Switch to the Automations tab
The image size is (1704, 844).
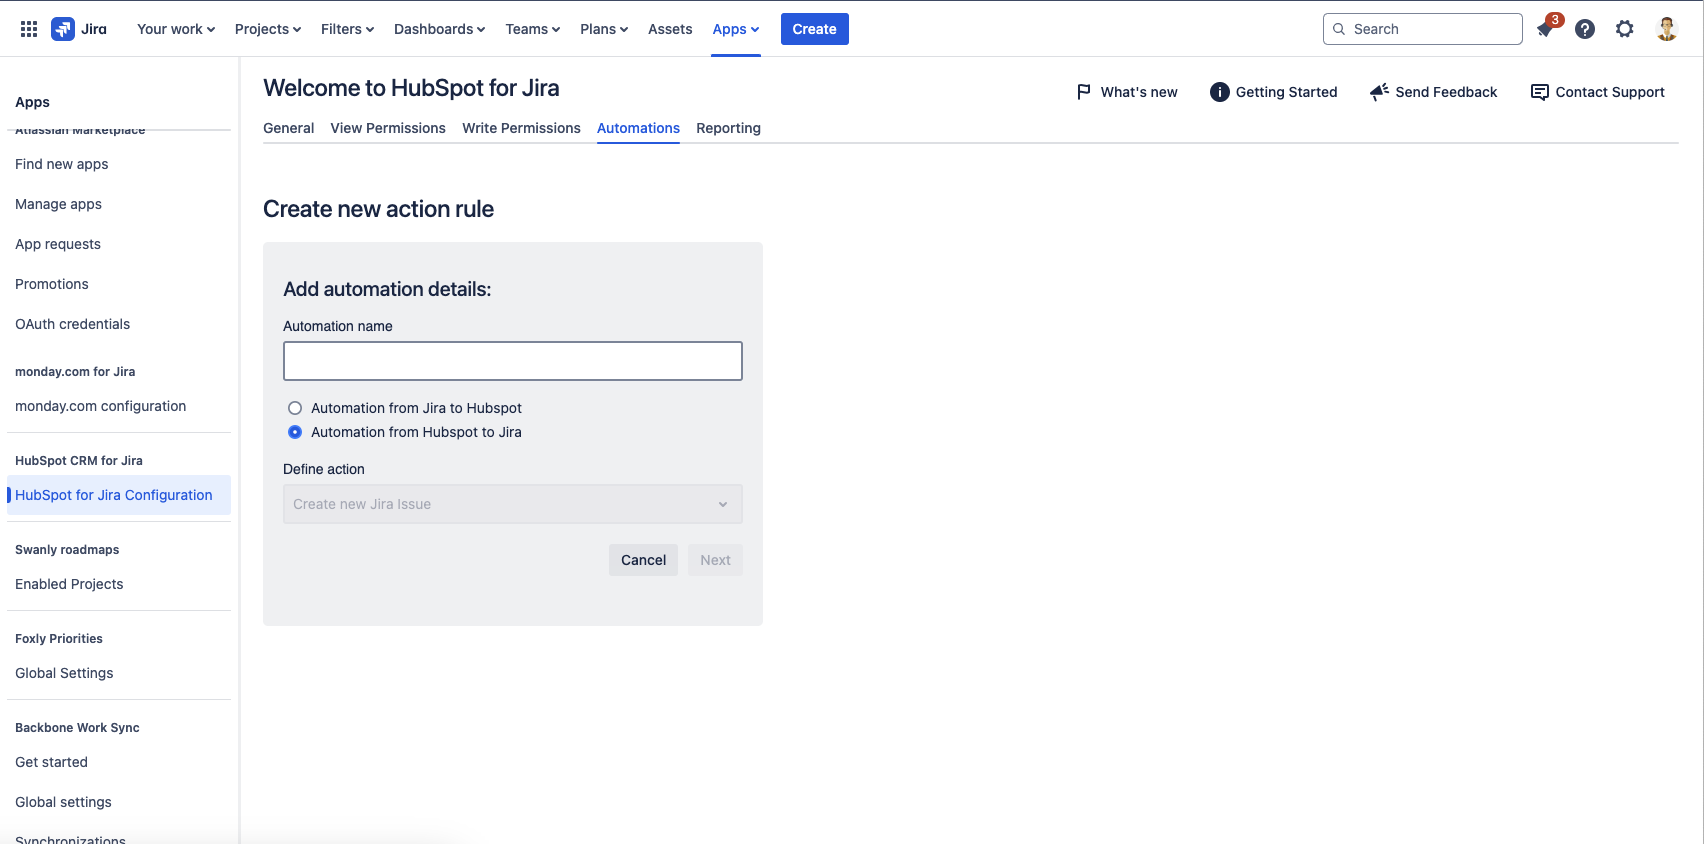pos(638,128)
